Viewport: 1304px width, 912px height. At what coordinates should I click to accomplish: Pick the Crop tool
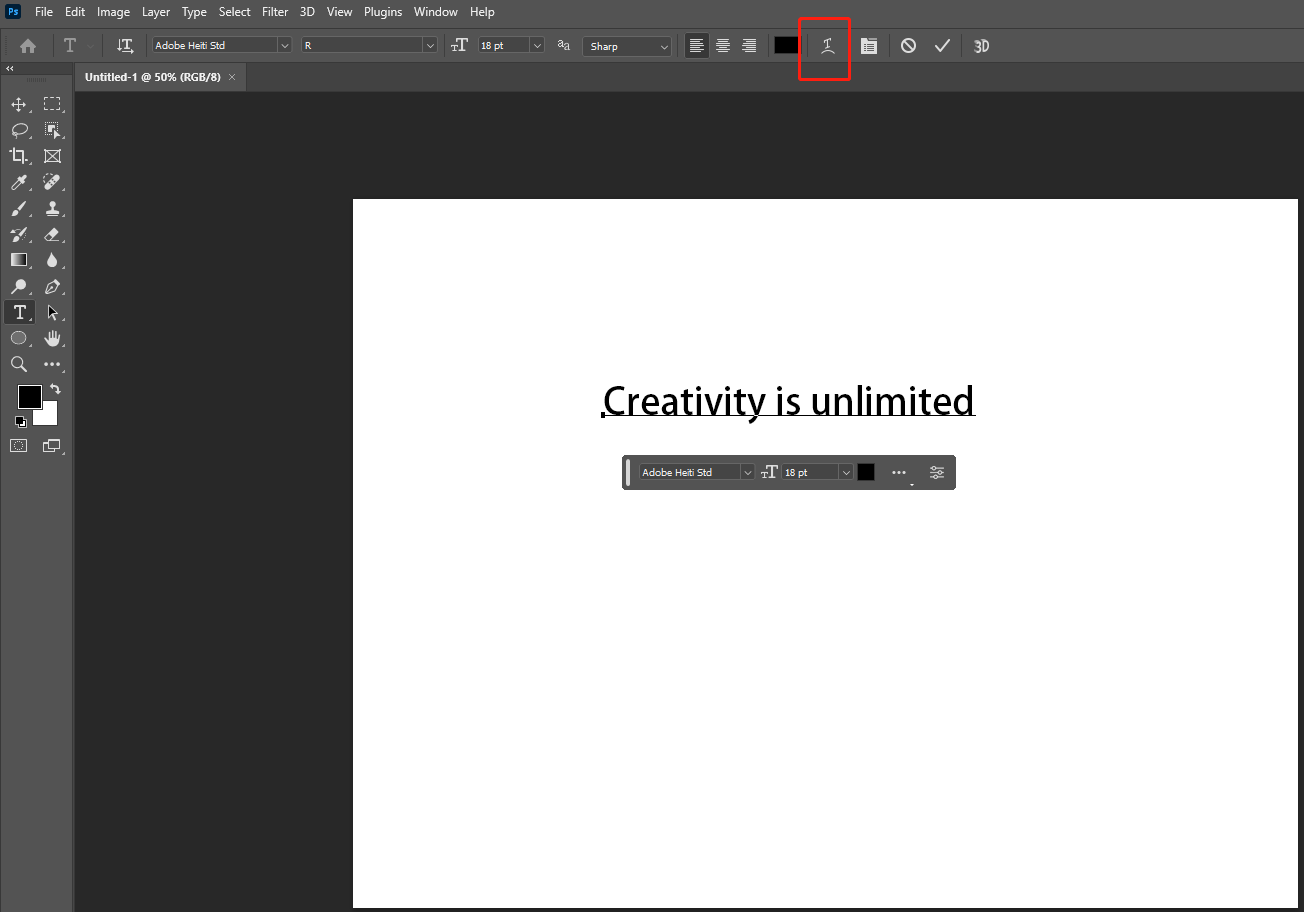tap(18, 156)
